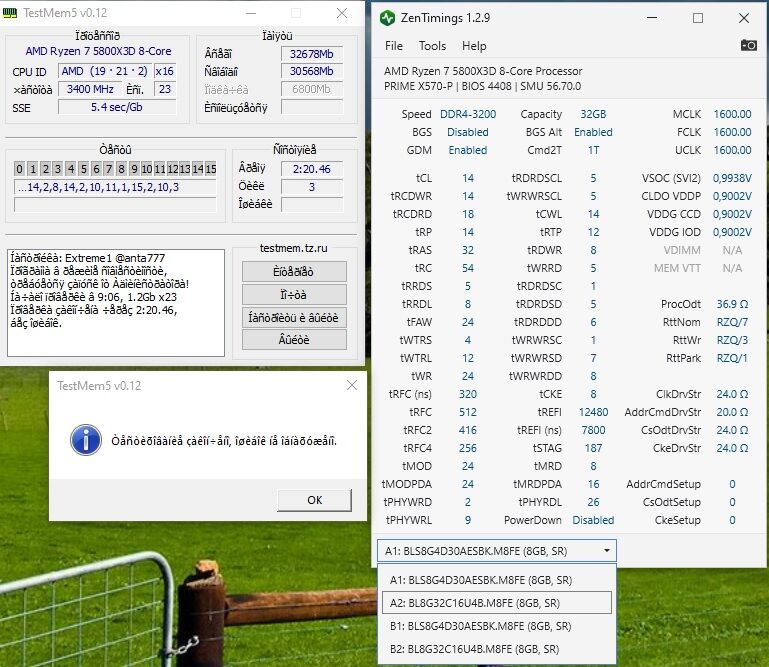Click the second TestMem5 button under testmem.tz.ru
The height and width of the screenshot is (667, 769).
pos(294,295)
